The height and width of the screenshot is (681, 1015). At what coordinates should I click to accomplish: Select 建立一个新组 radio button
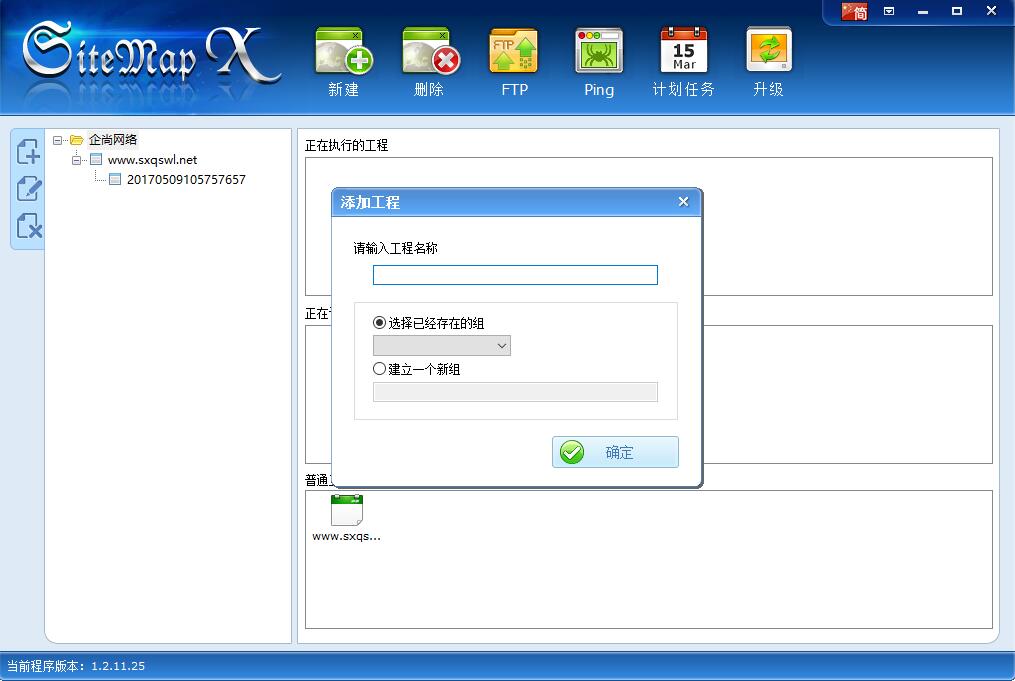pos(379,368)
